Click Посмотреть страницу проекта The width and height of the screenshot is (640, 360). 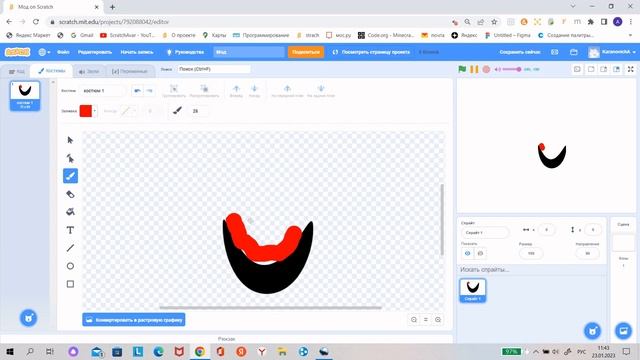point(371,52)
